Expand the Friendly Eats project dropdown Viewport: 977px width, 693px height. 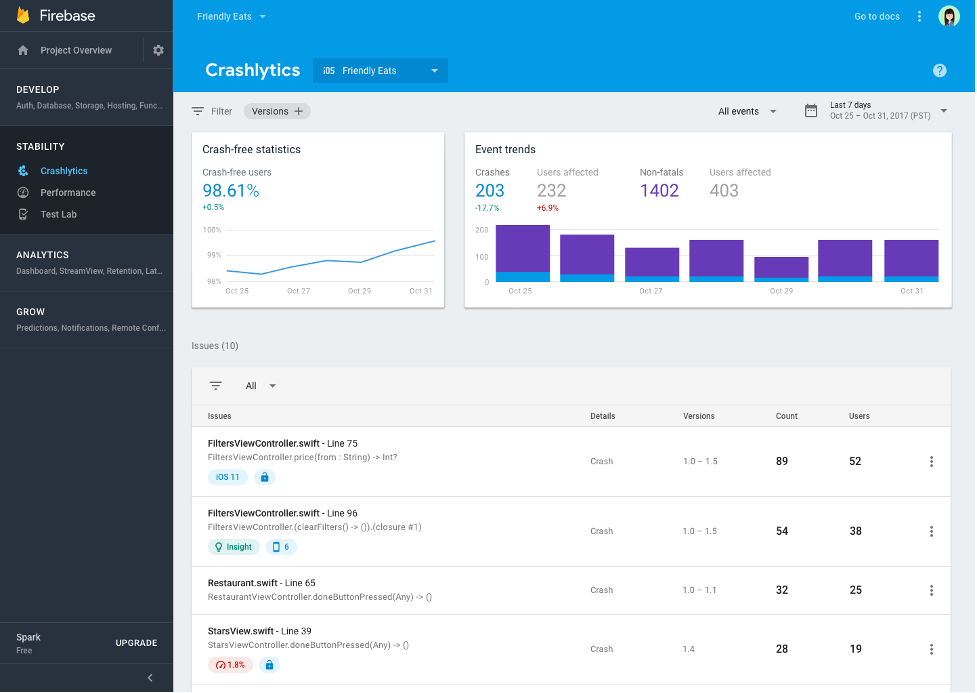(231, 17)
